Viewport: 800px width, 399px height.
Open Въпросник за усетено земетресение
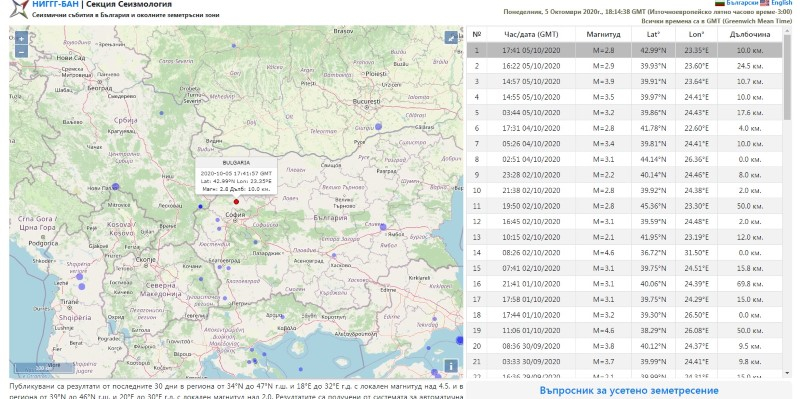pyautogui.click(x=629, y=391)
